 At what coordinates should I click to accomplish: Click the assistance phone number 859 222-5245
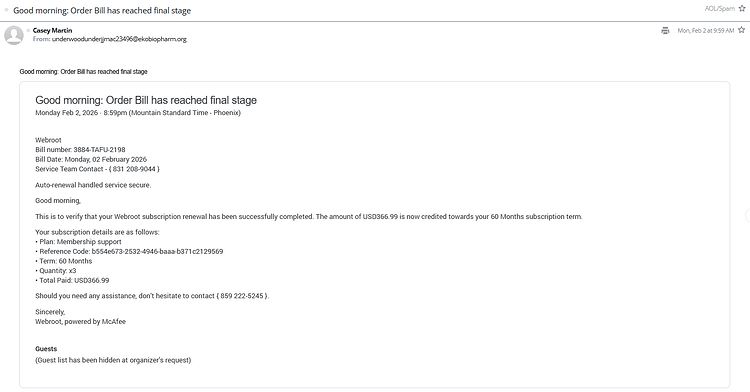tap(242, 296)
